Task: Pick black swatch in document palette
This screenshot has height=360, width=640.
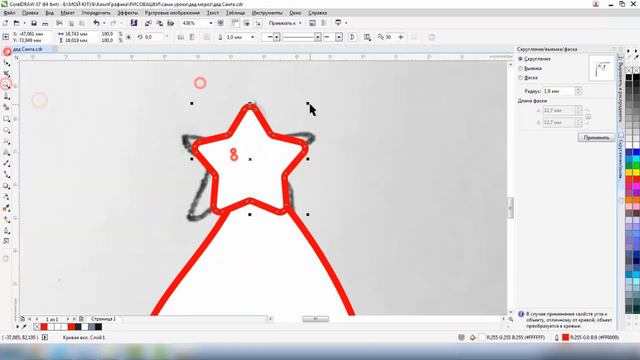Action: tap(98, 327)
